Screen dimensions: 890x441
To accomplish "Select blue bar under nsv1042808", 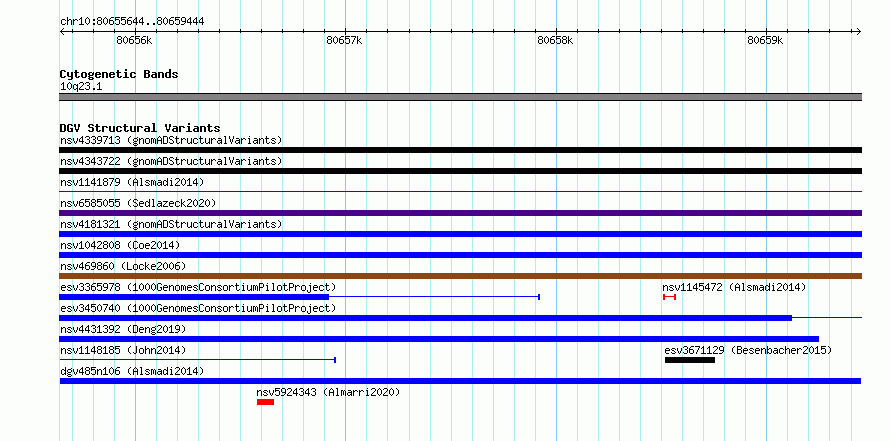I will click(x=460, y=255).
